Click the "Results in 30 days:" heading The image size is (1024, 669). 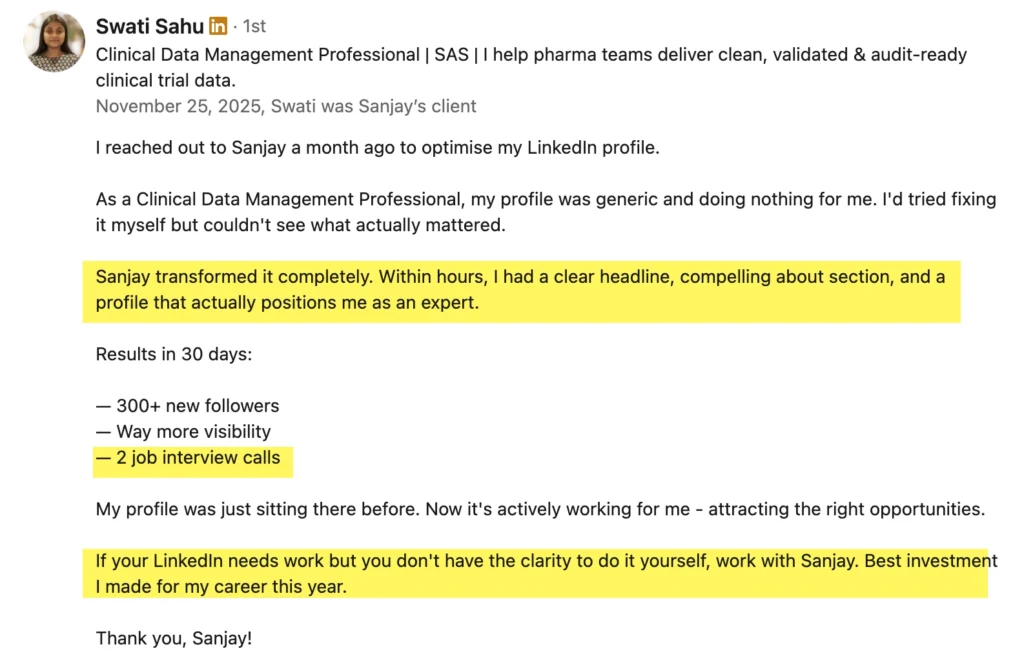(x=176, y=354)
